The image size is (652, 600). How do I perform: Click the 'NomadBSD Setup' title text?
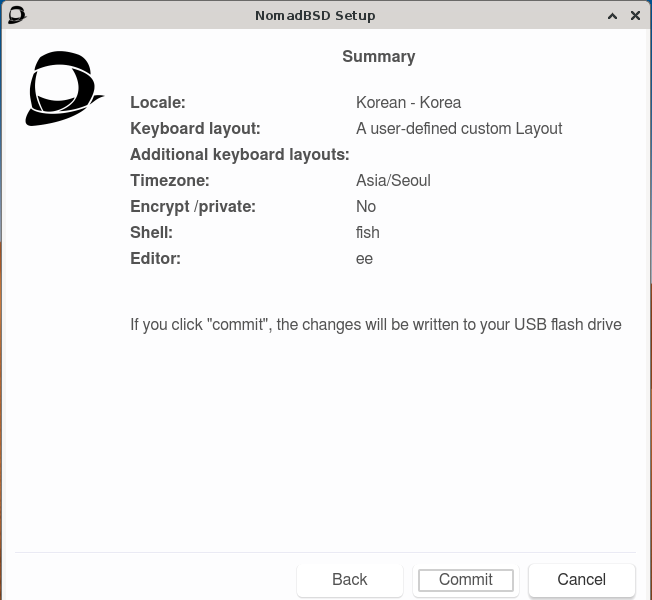315,15
